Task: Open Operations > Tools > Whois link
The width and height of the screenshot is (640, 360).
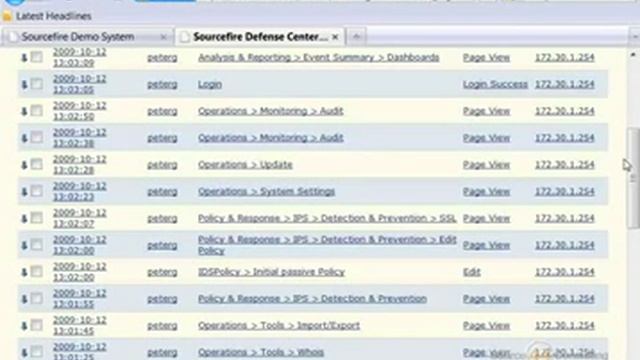Action: tap(261, 352)
